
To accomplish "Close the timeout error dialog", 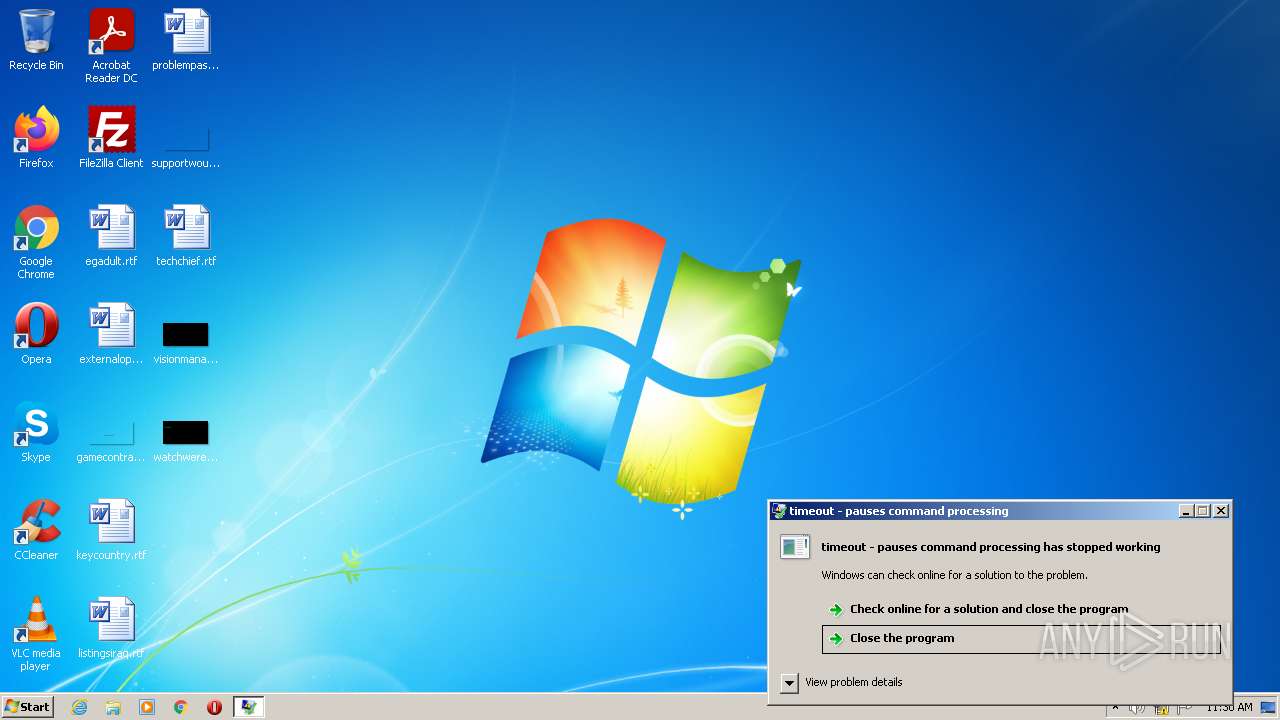I will (1221, 511).
